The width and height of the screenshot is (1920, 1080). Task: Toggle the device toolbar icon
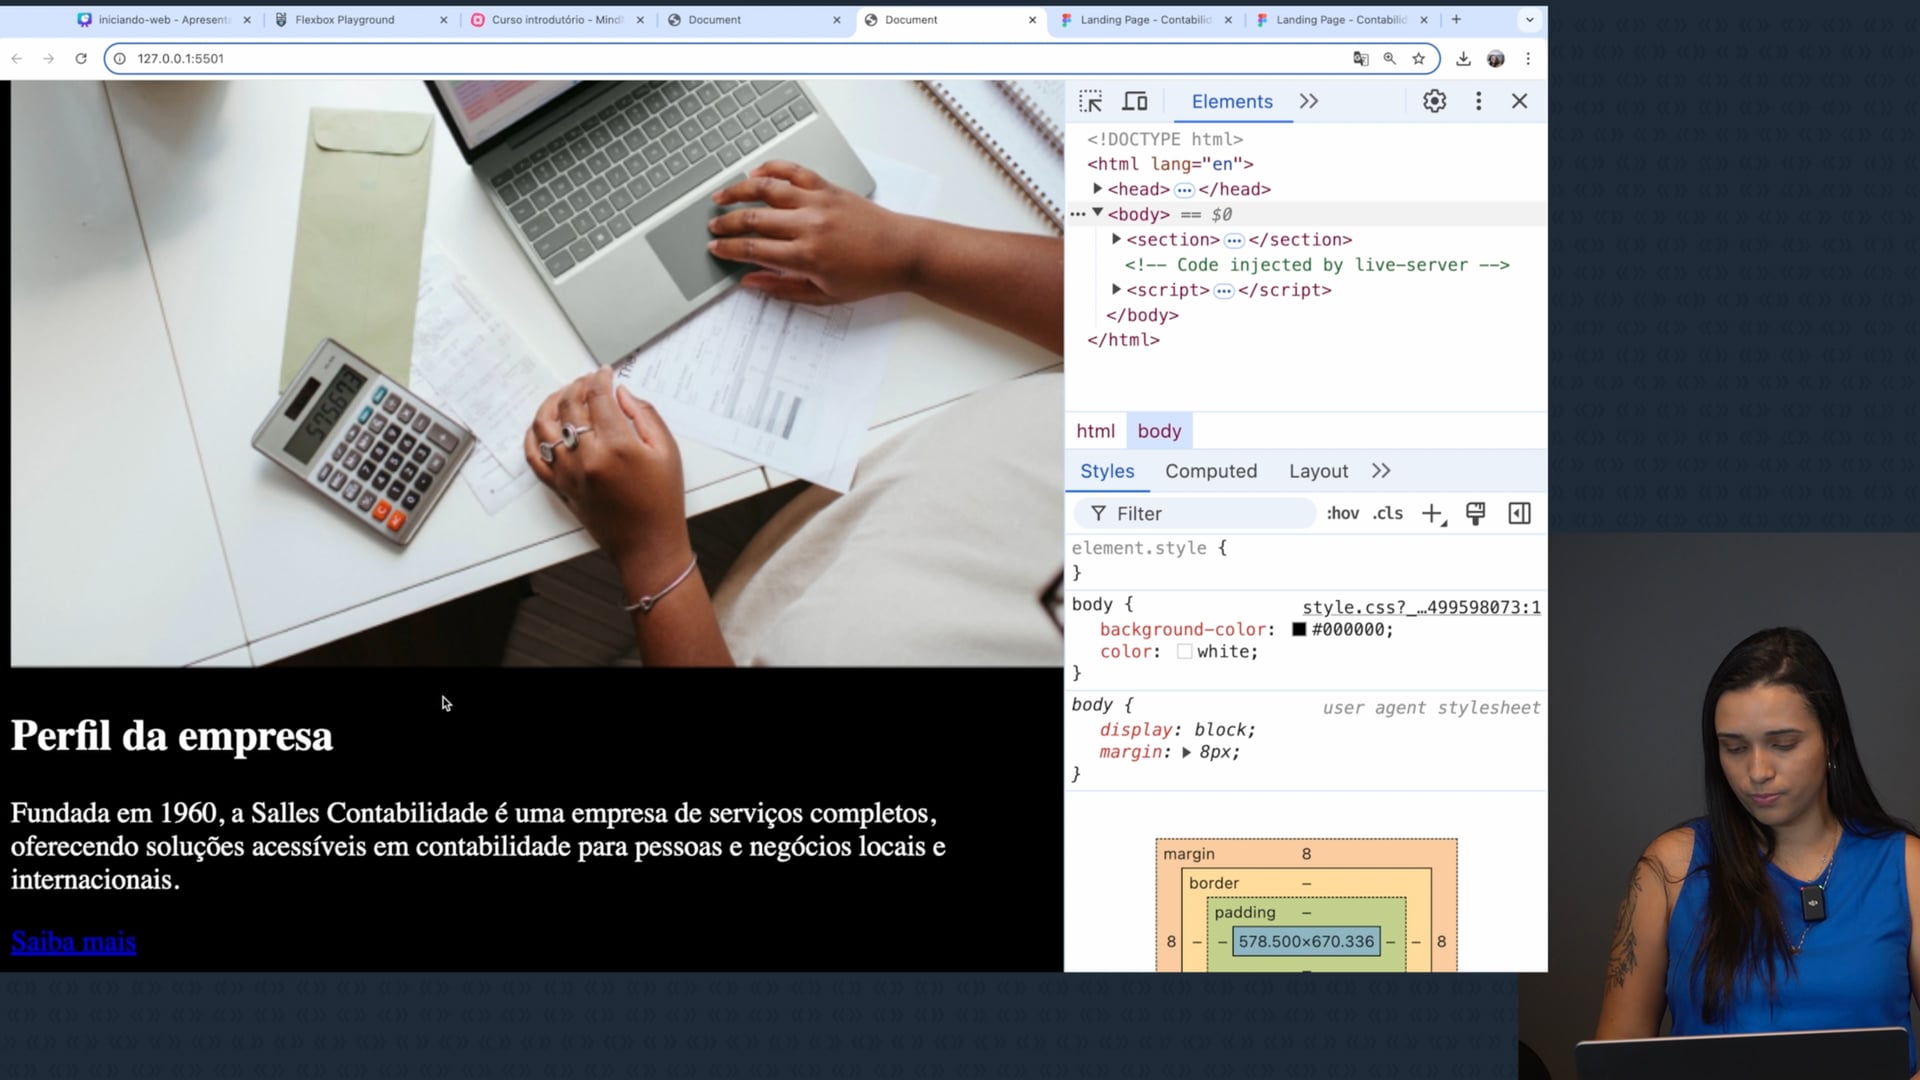[x=1135, y=101]
